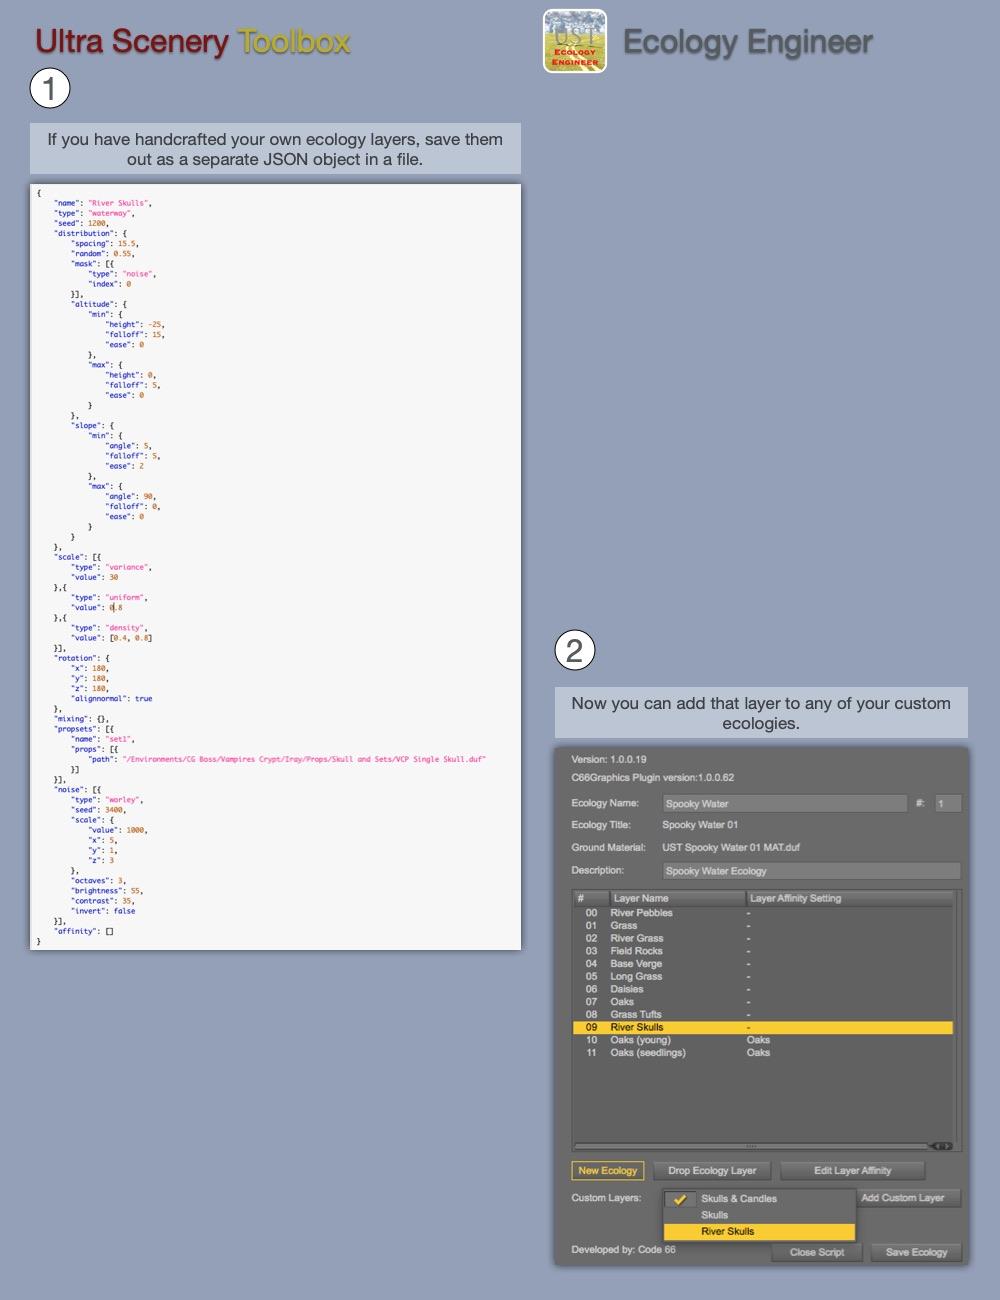1000x1300 pixels.
Task: Click the 'UST Spooky Water 01 MAT.duf' text
Action: 731,848
